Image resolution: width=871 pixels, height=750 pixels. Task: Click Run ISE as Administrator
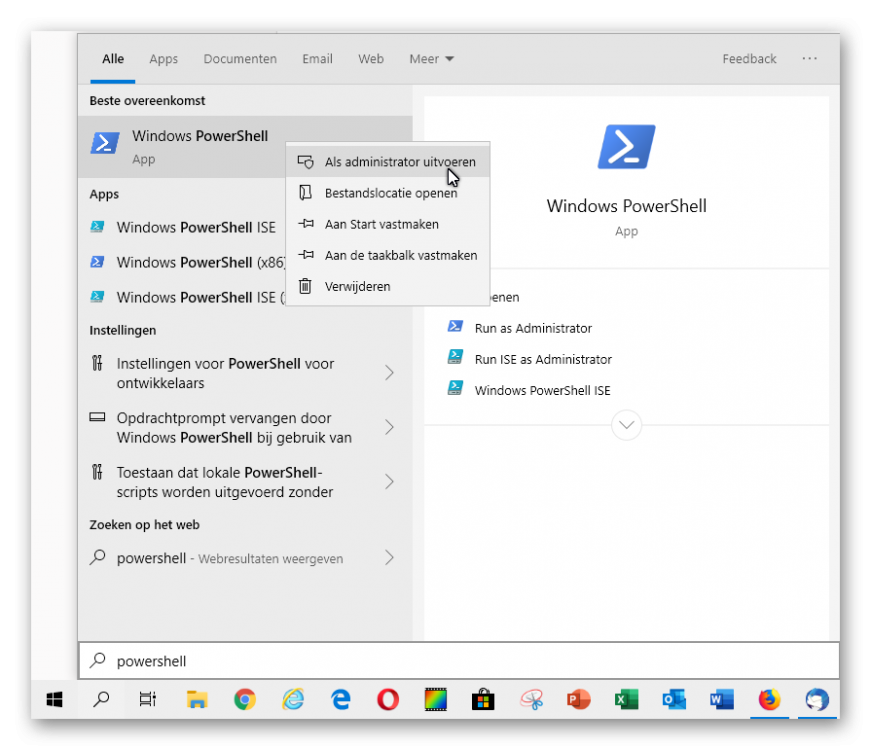(x=543, y=359)
